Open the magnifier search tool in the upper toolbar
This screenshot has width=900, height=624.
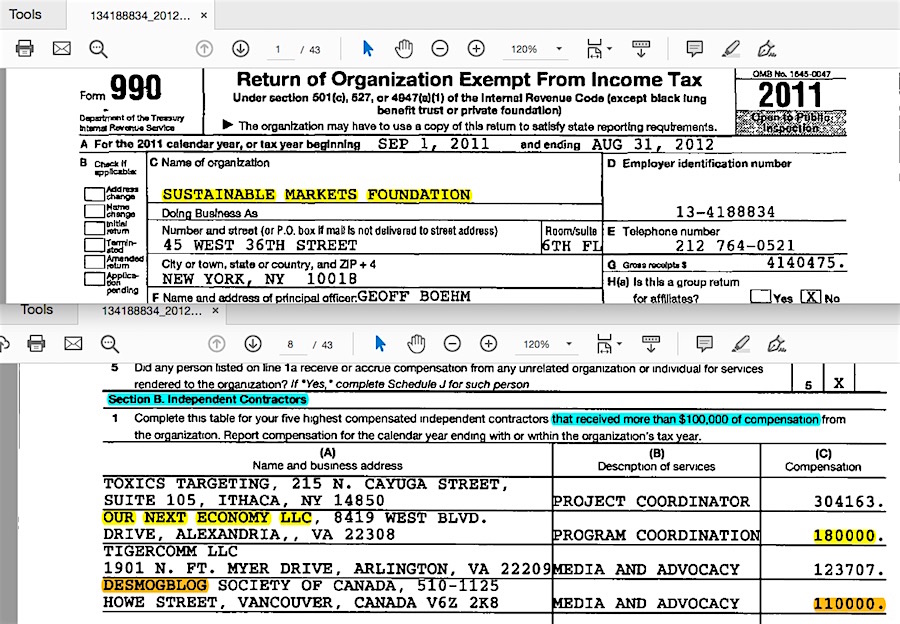(x=98, y=49)
